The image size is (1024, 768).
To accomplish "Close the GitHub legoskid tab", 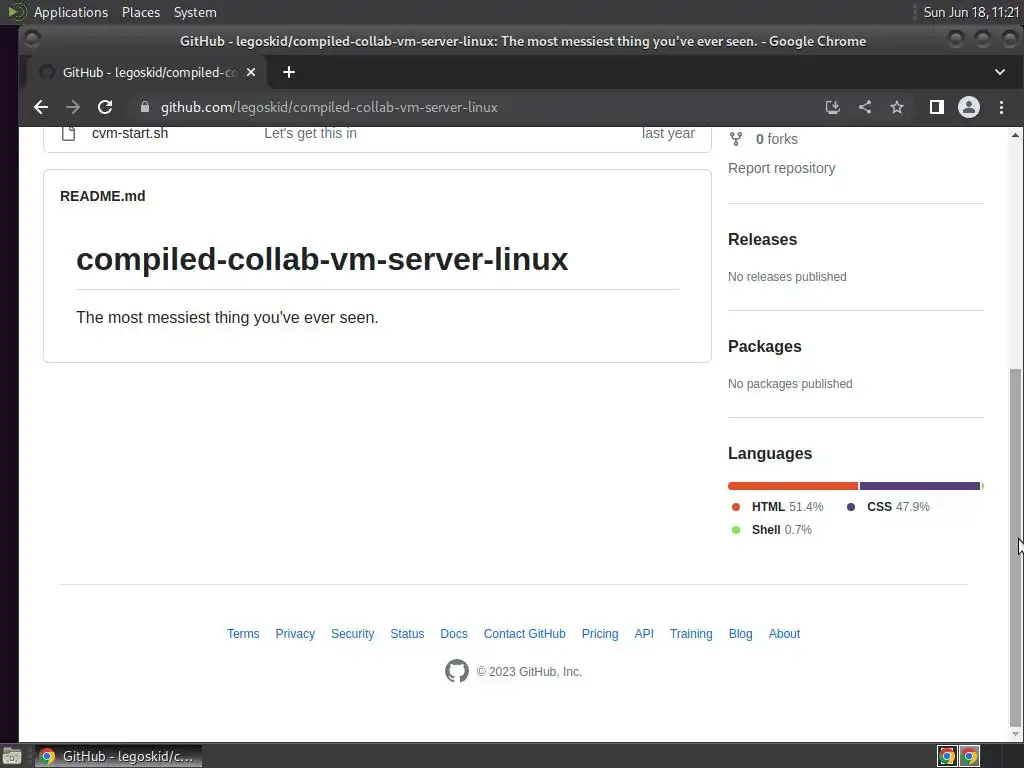I will coord(251,72).
